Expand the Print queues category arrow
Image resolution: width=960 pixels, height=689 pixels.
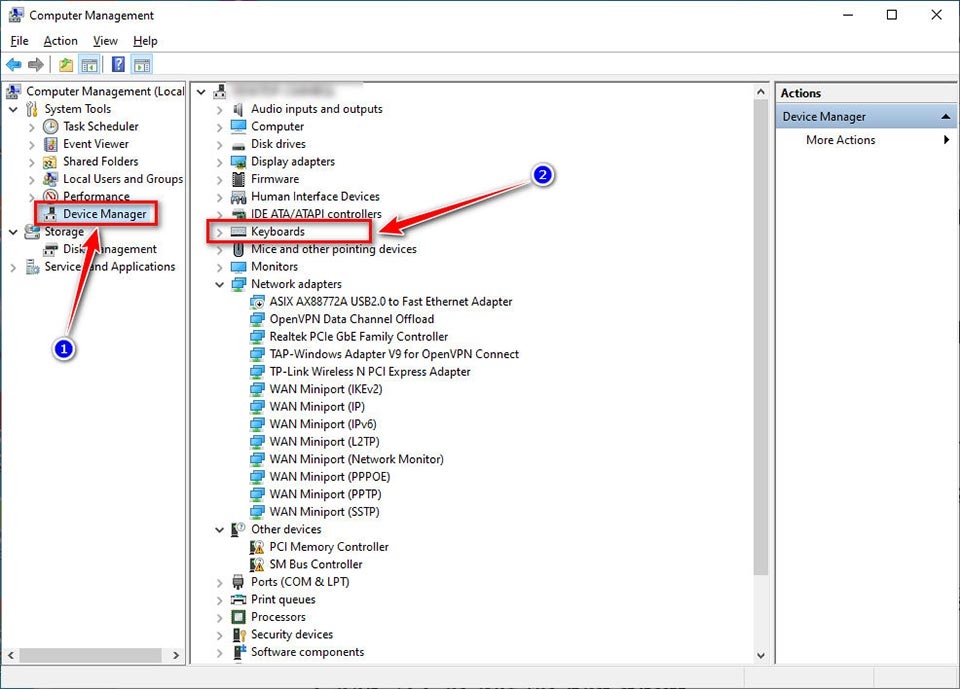click(219, 600)
